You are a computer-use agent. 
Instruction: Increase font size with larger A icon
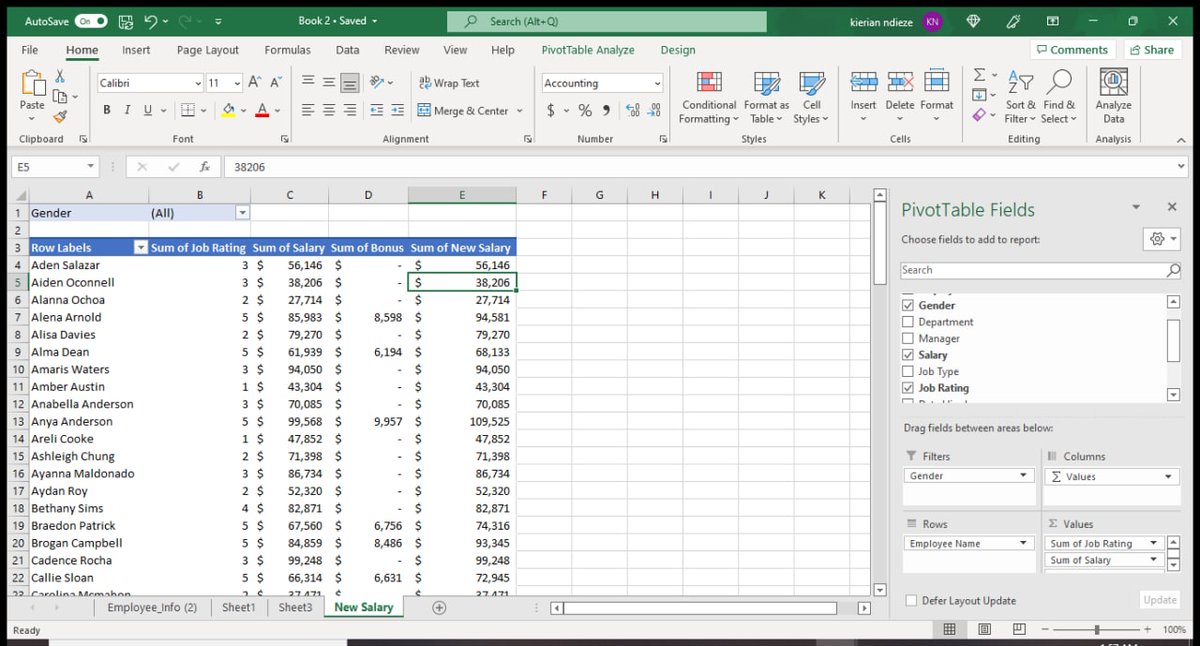tap(255, 82)
